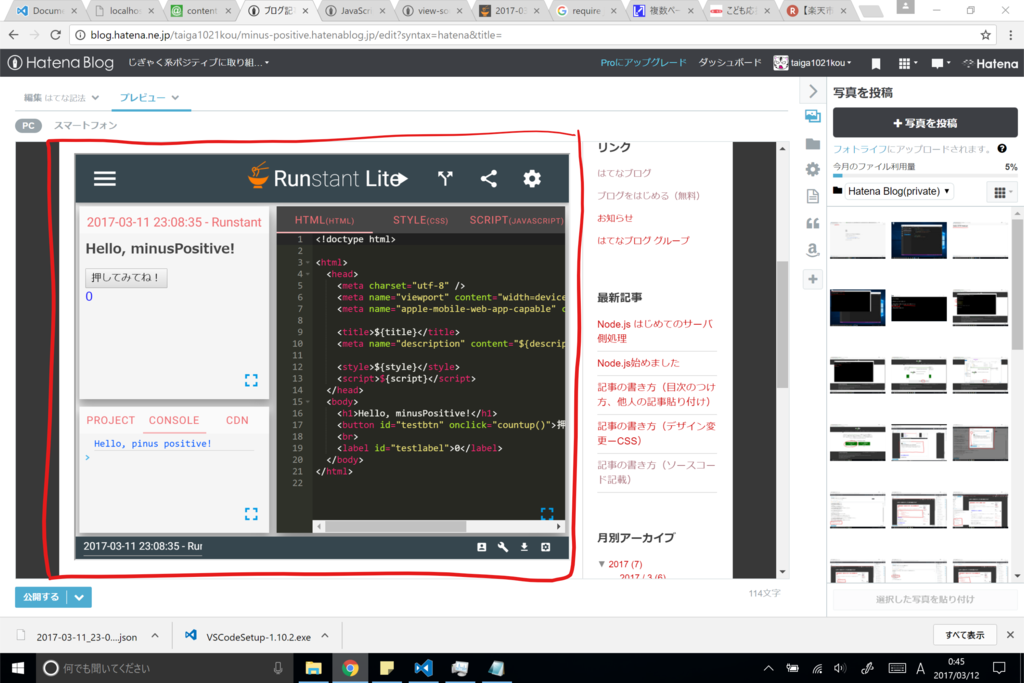Open the Runstant settings gear icon
The height and width of the screenshot is (683, 1024).
(x=532, y=178)
